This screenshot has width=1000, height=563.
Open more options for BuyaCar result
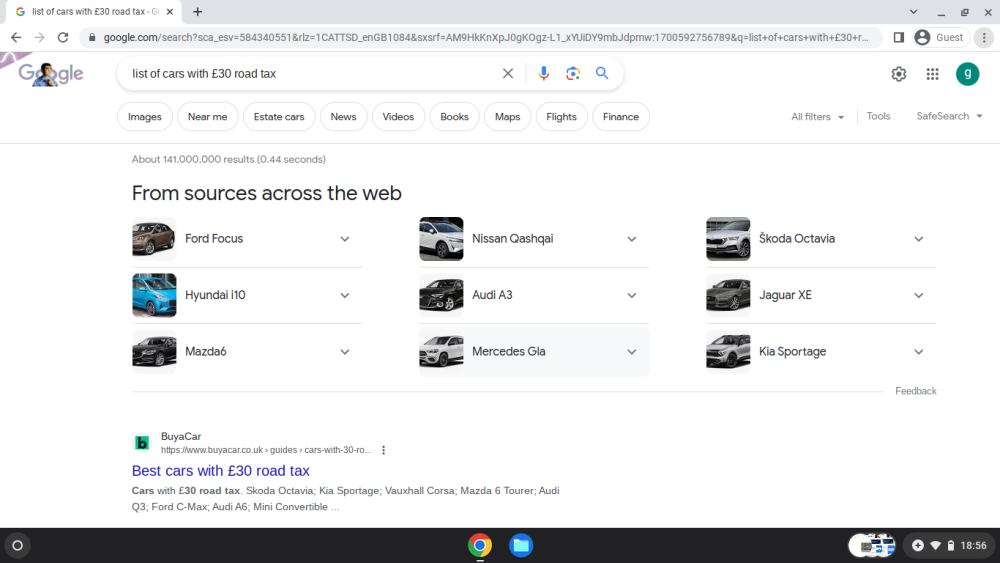[383, 450]
